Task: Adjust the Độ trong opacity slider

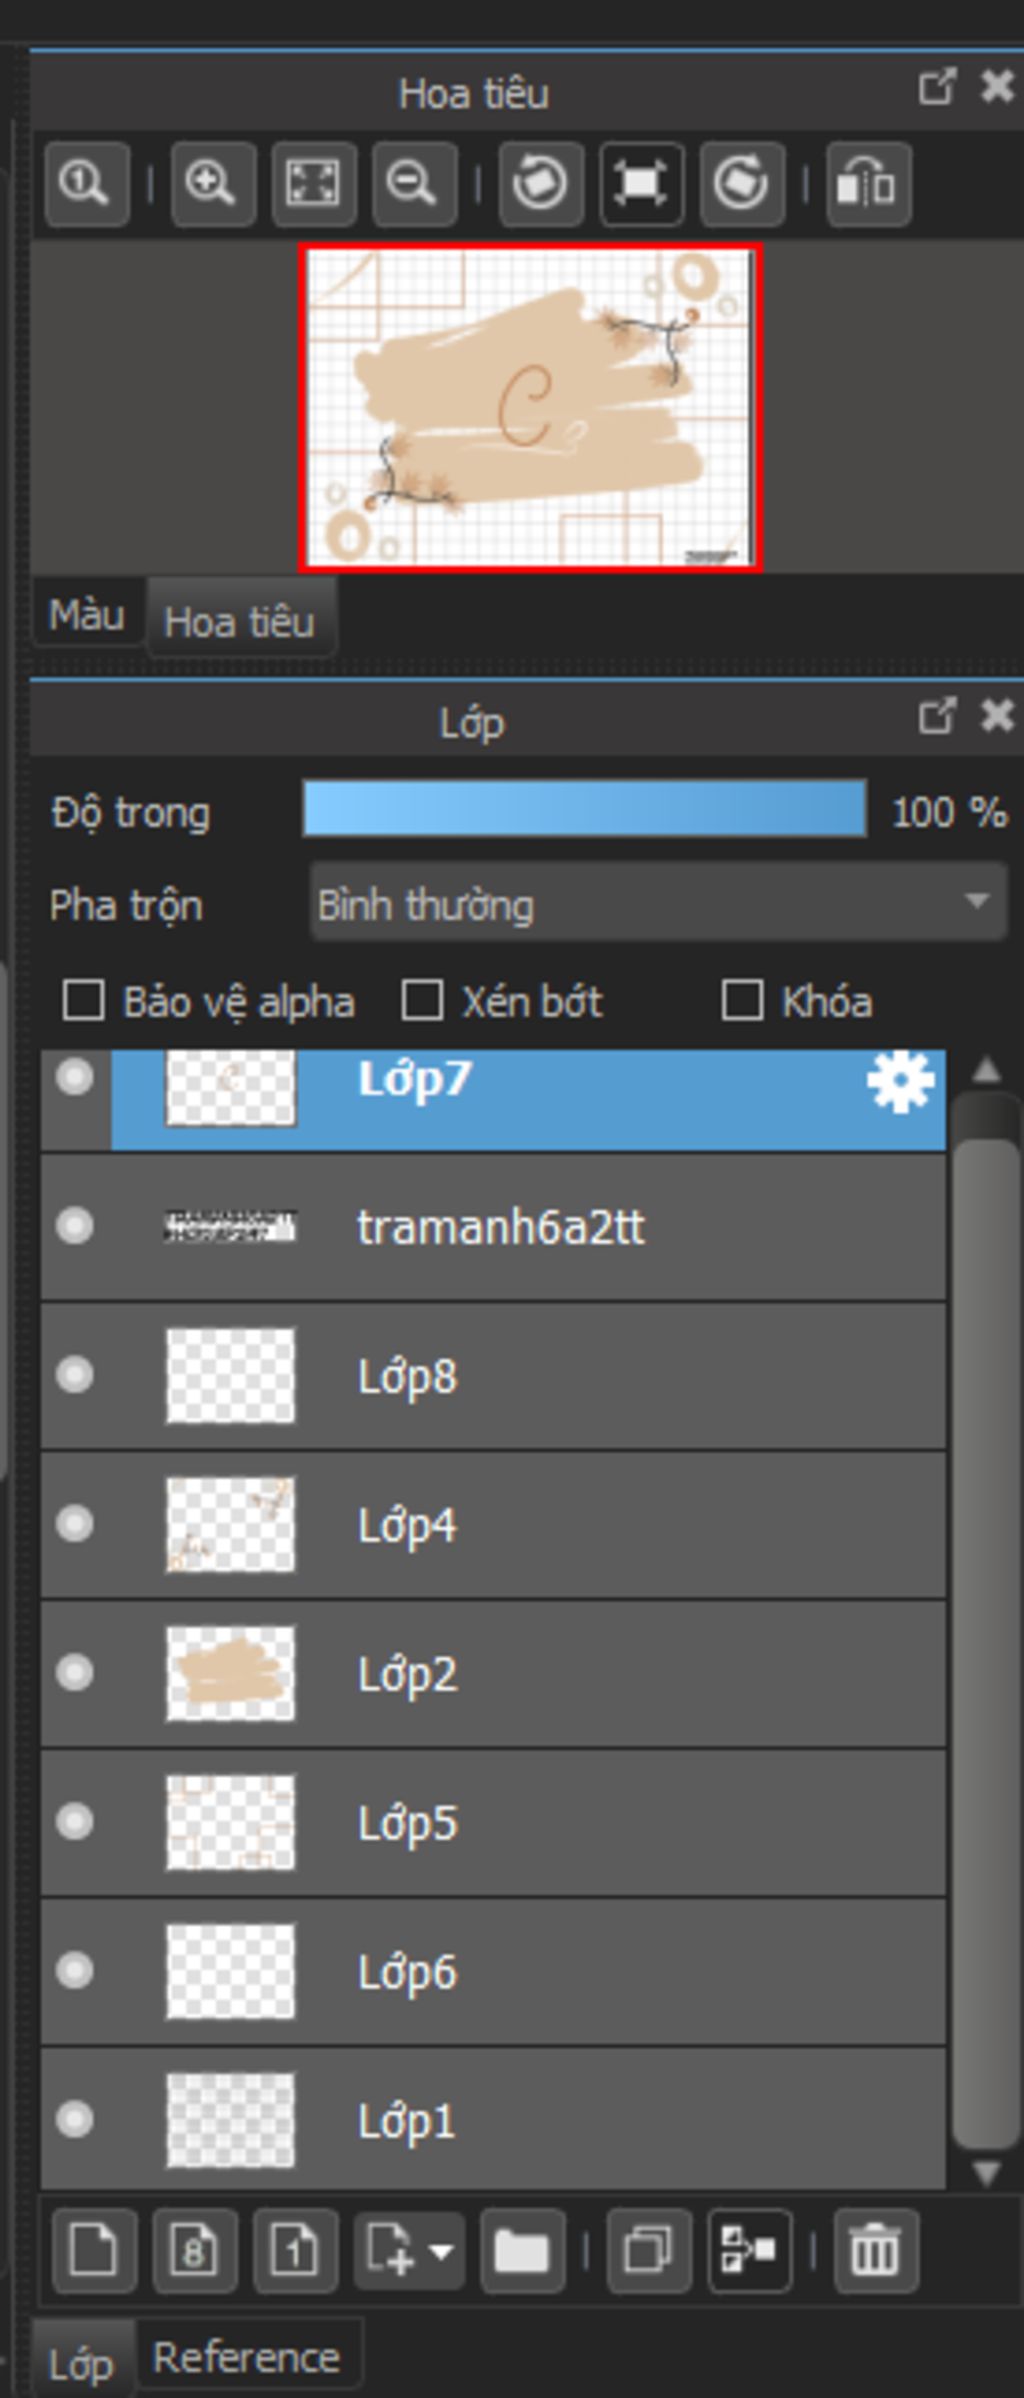Action: [584, 809]
